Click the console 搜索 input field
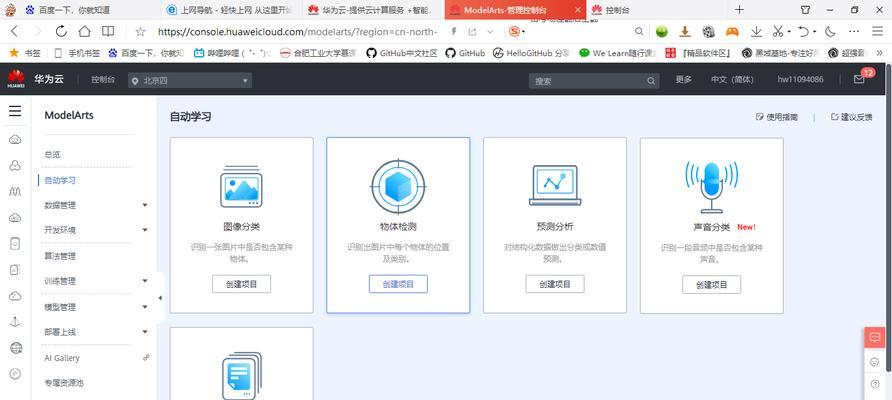Image resolution: width=892 pixels, height=400 pixels. [592, 80]
